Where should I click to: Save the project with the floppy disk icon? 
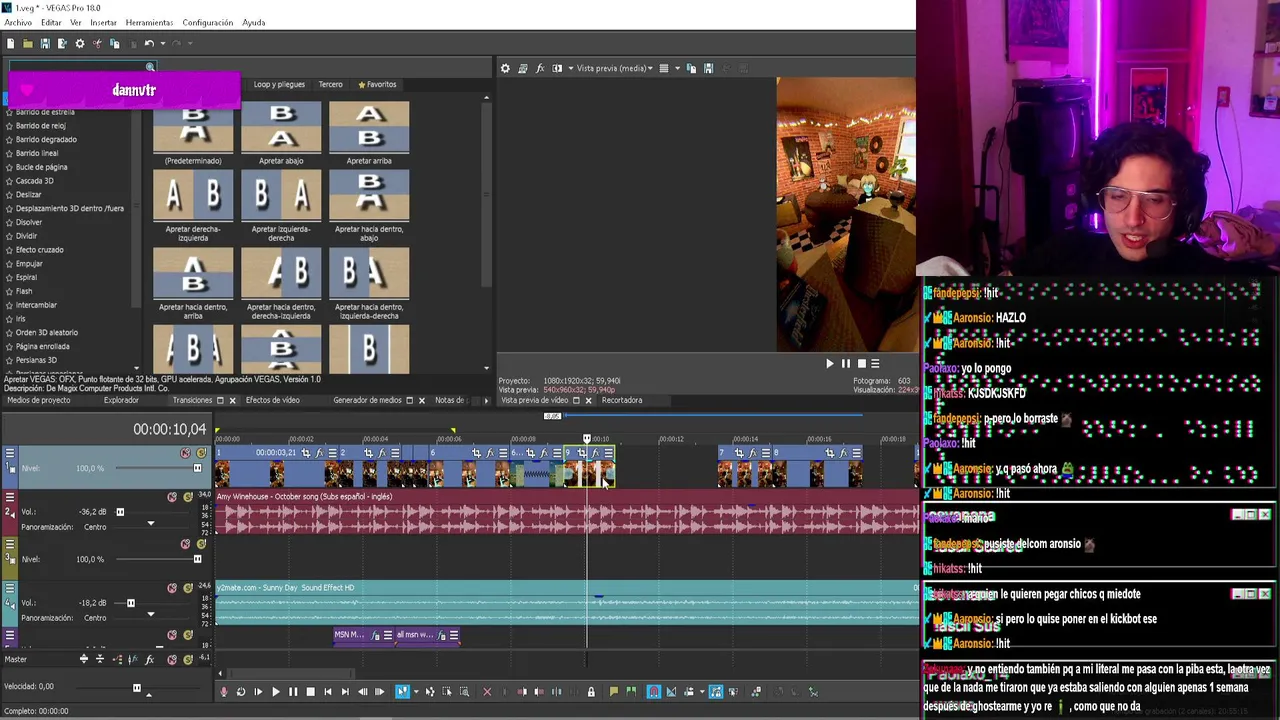tap(45, 43)
